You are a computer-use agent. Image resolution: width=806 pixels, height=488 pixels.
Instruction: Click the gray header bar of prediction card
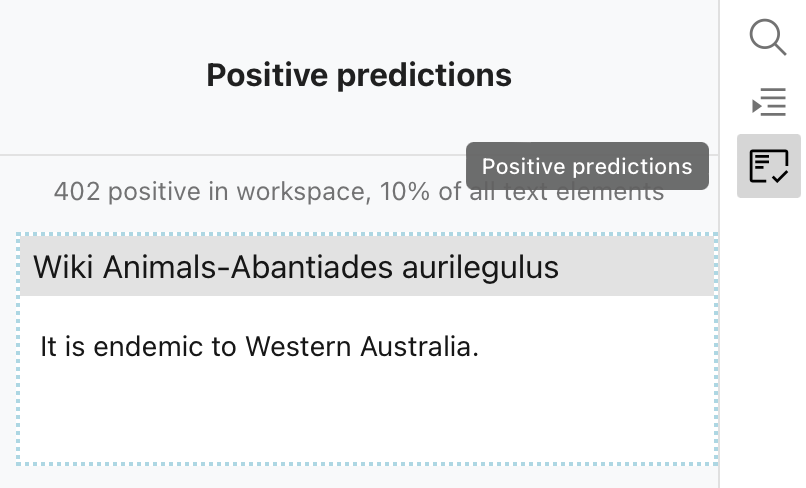pos(368,266)
